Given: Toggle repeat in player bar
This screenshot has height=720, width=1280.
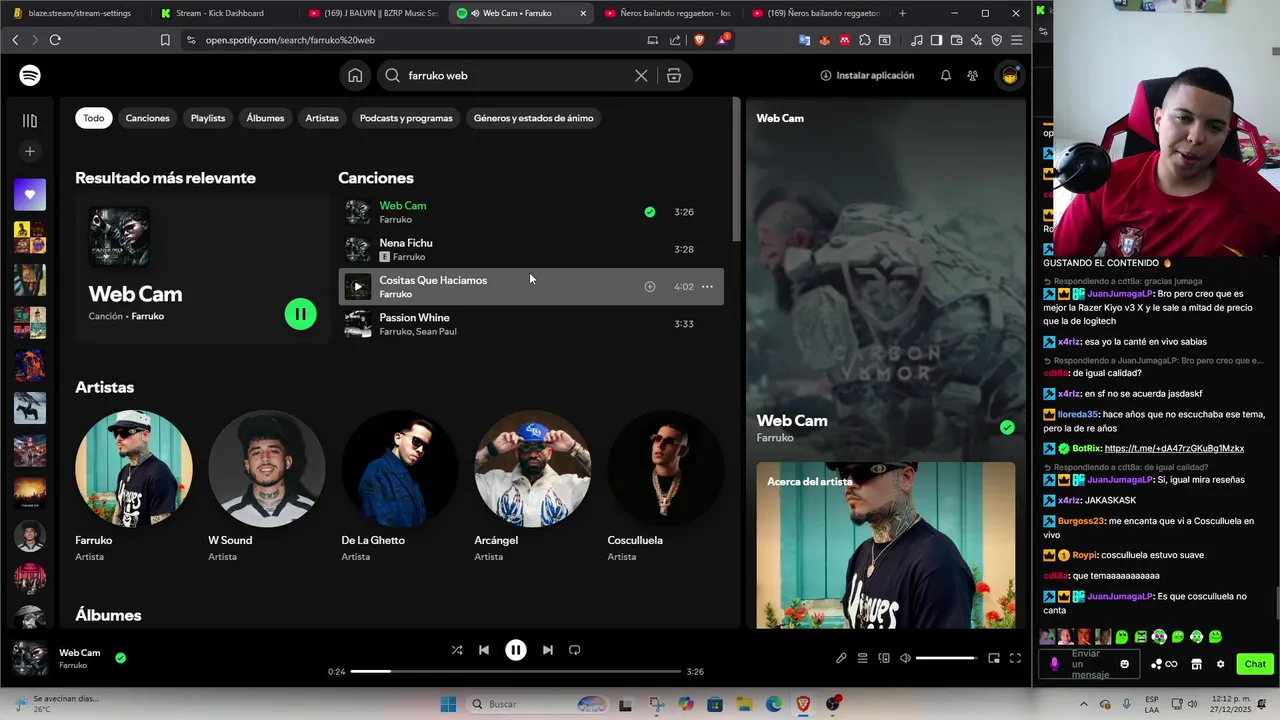Looking at the screenshot, I should point(575,650).
